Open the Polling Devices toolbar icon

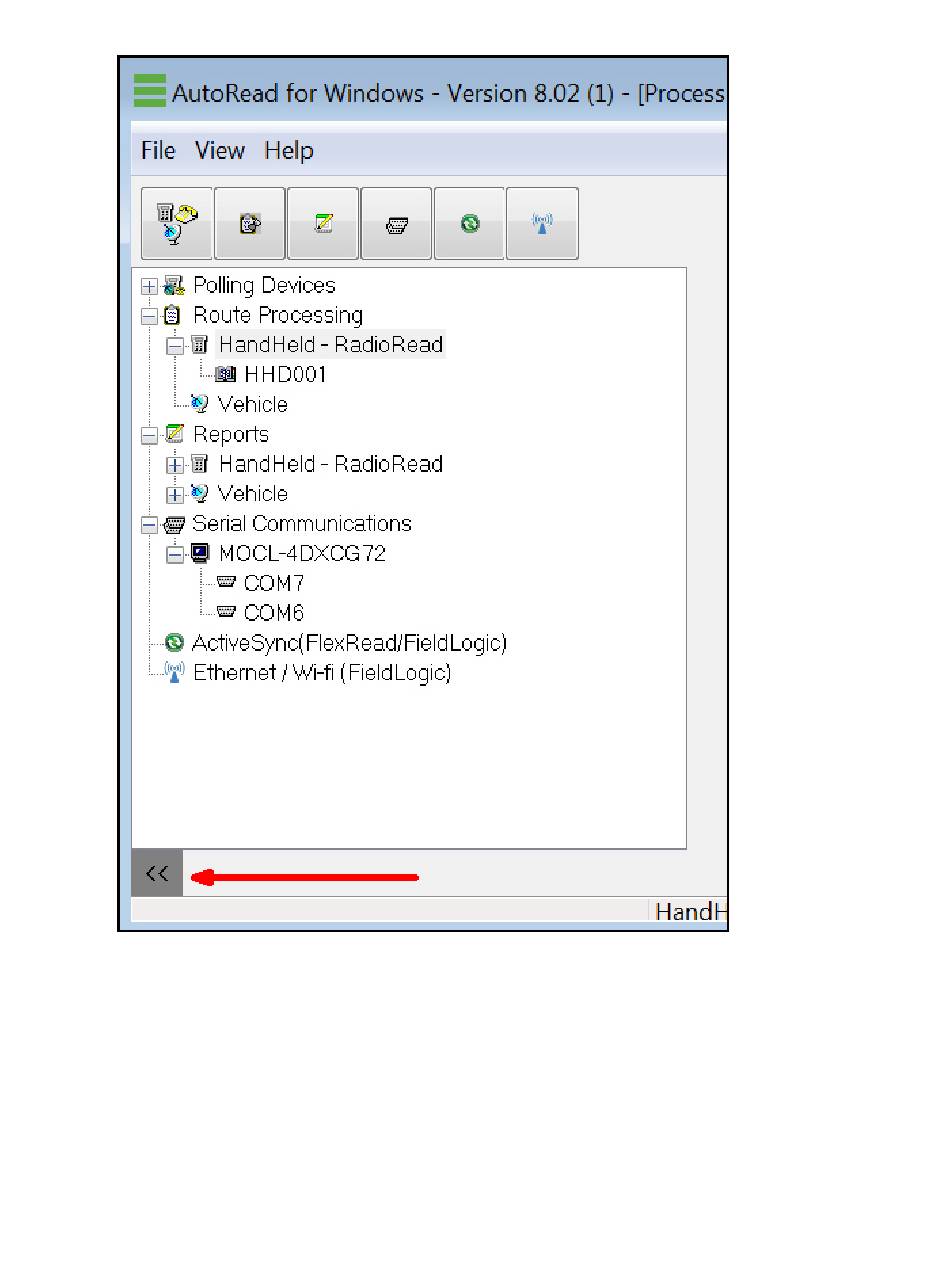pos(177,223)
